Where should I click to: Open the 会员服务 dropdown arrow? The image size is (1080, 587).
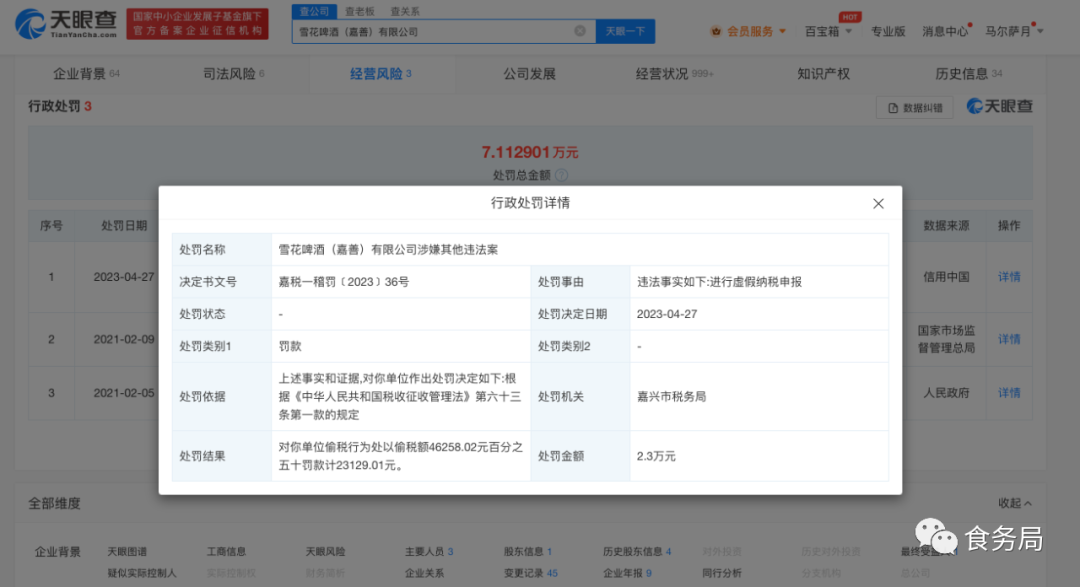click(x=782, y=31)
